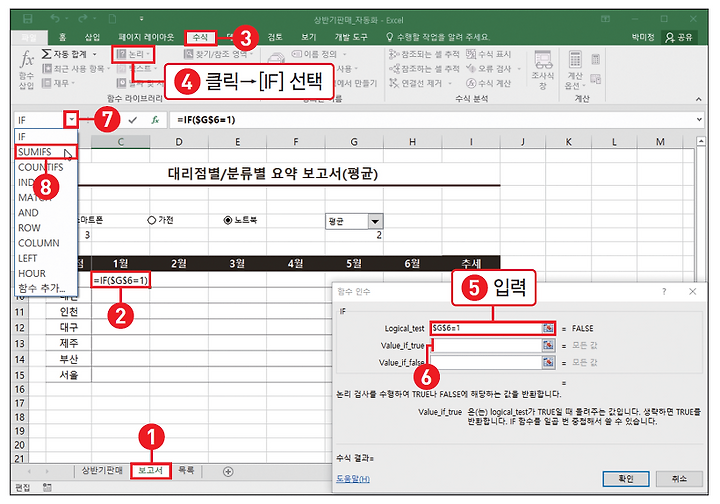This screenshot has width=720, height=504.
Task: Click the 확인 (OK) button
Action: point(626,479)
